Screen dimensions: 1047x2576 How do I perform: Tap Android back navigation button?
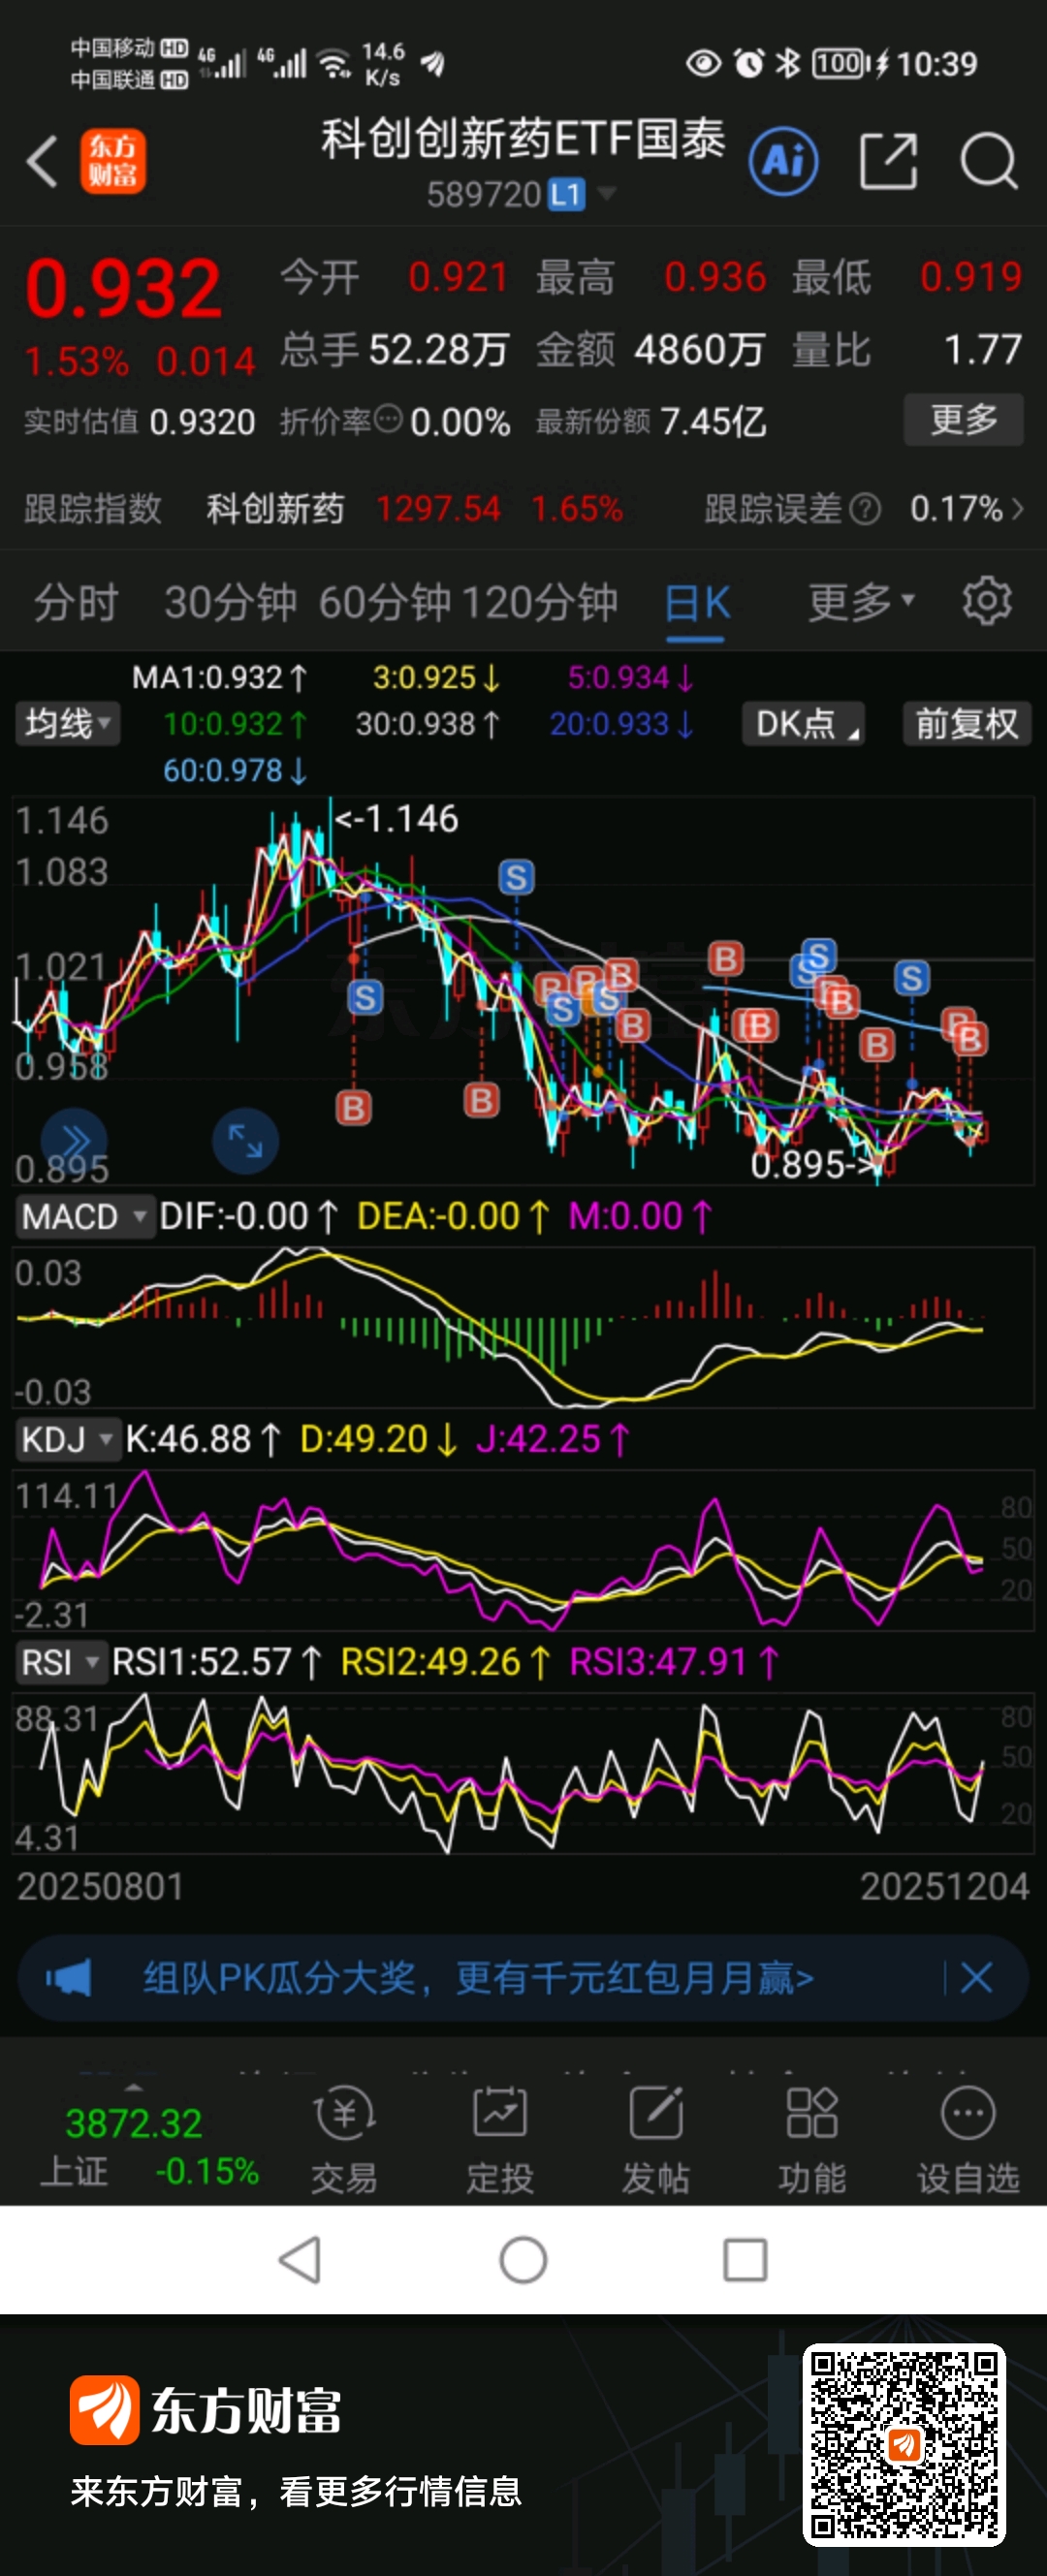[300, 2259]
